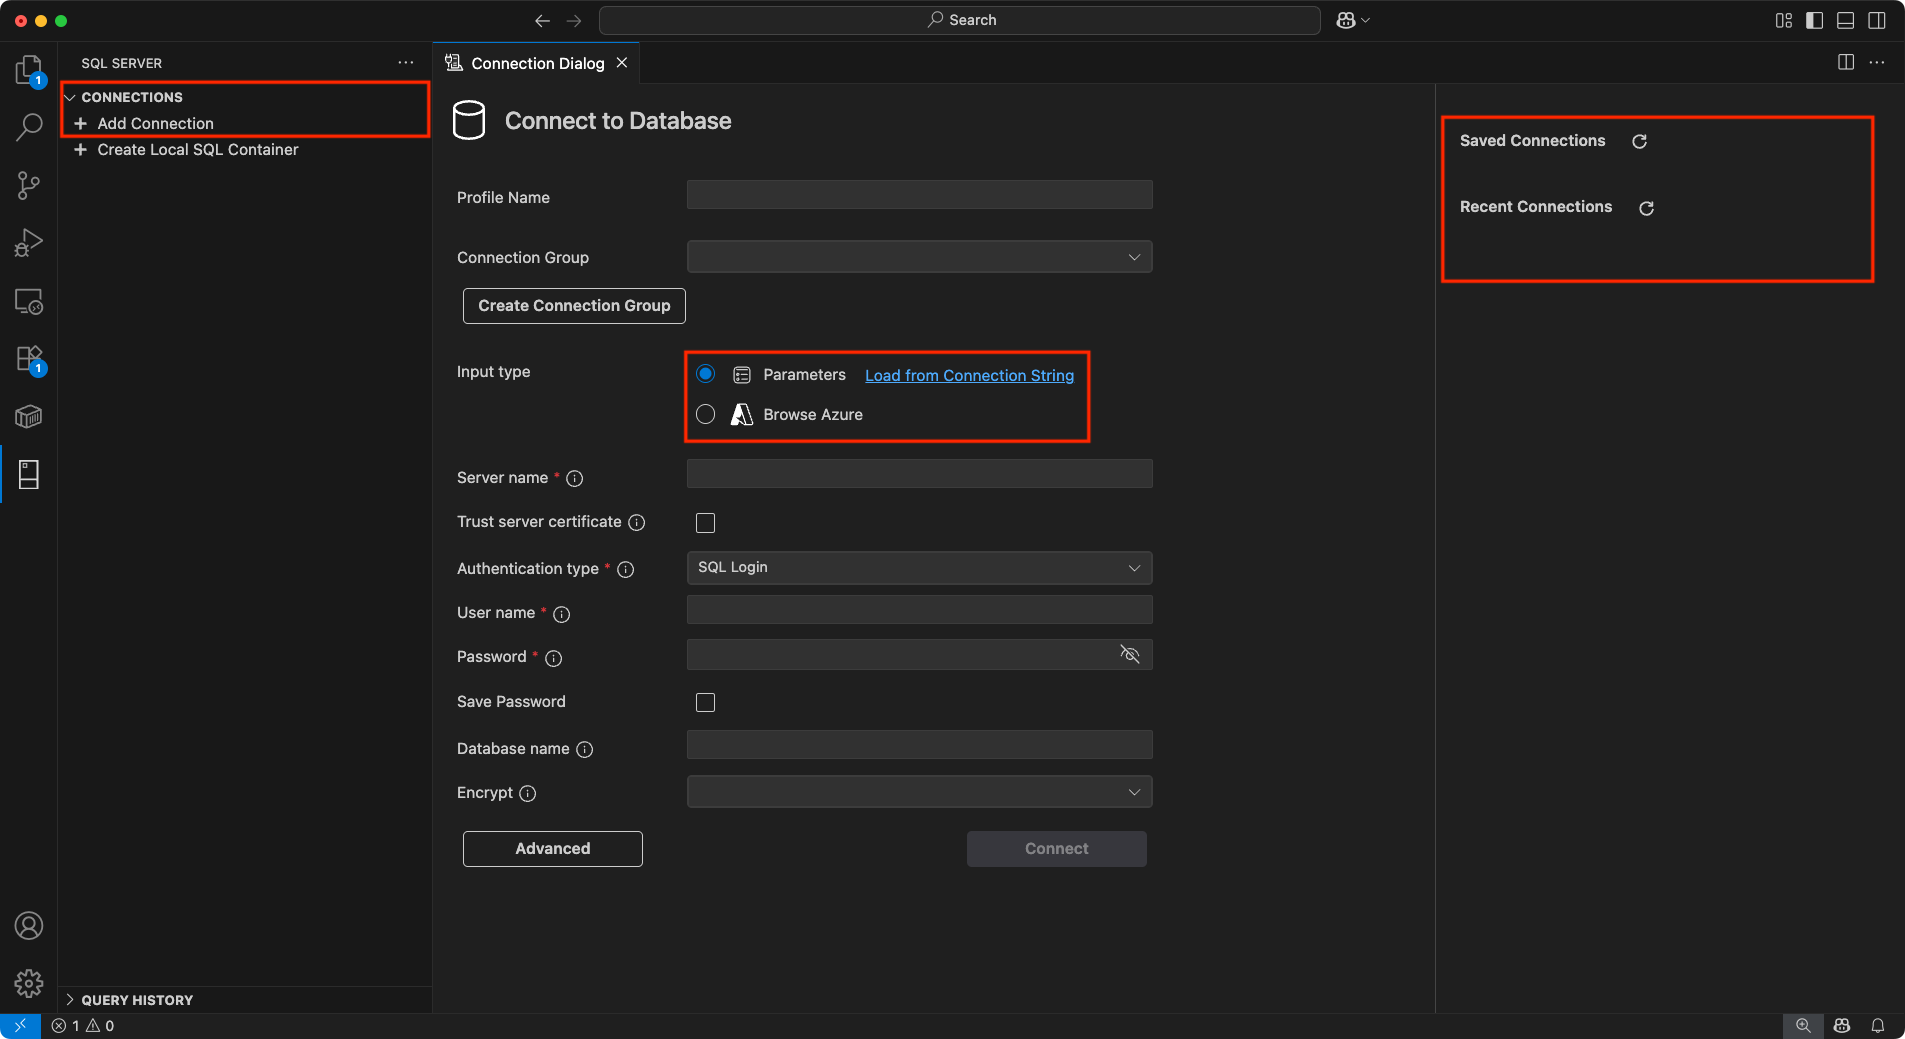
Task: Open the Accounts icon in activity bar
Action: tap(29, 926)
